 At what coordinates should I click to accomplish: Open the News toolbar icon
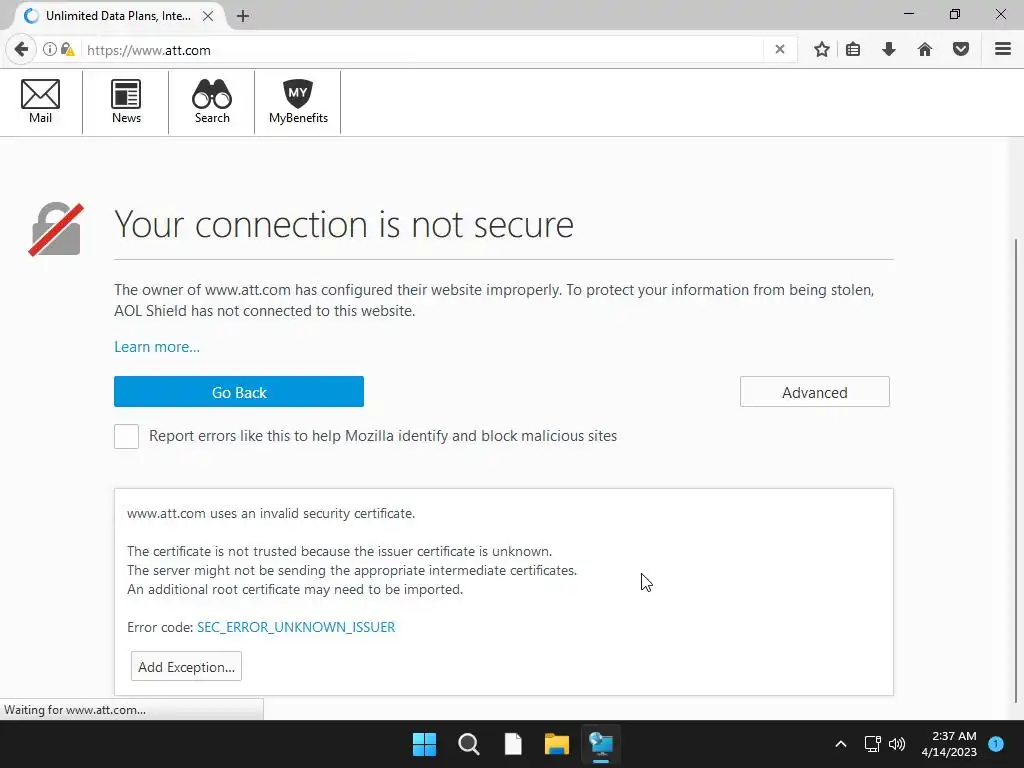pyautogui.click(x=126, y=101)
